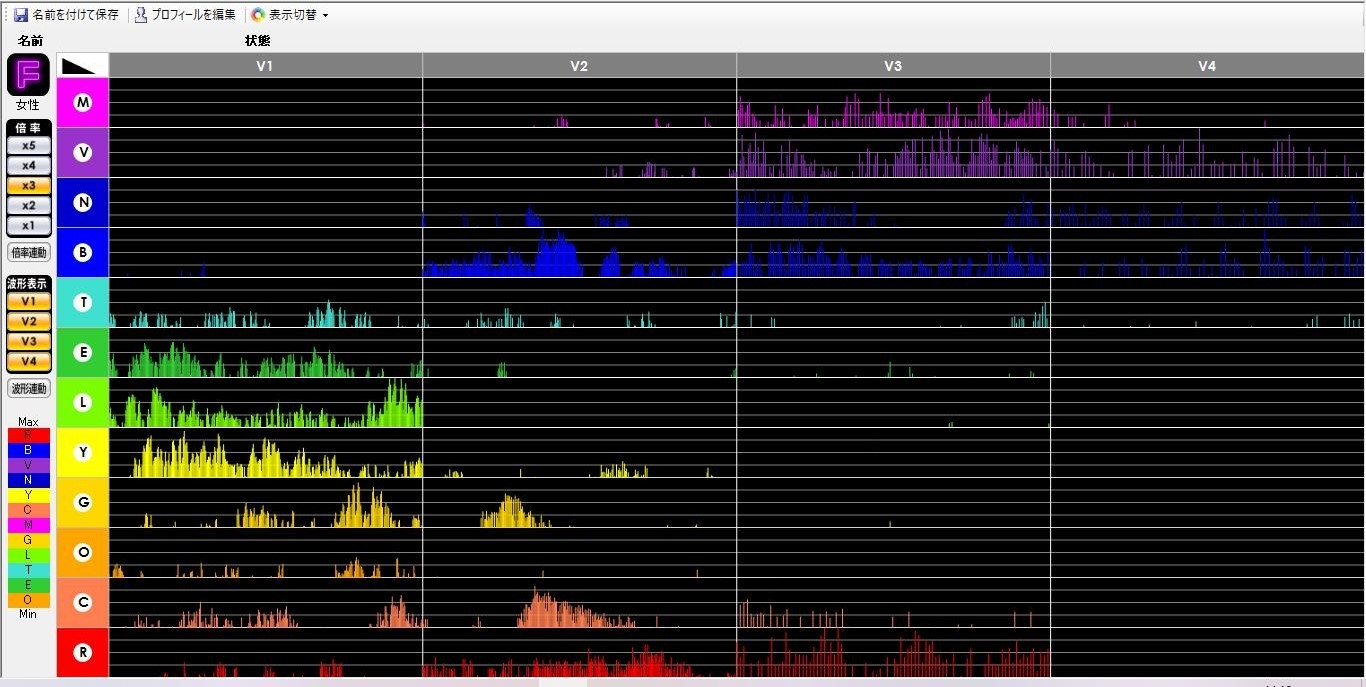Toggle V3 waveform display button
The image size is (1366, 687).
[x=28, y=341]
